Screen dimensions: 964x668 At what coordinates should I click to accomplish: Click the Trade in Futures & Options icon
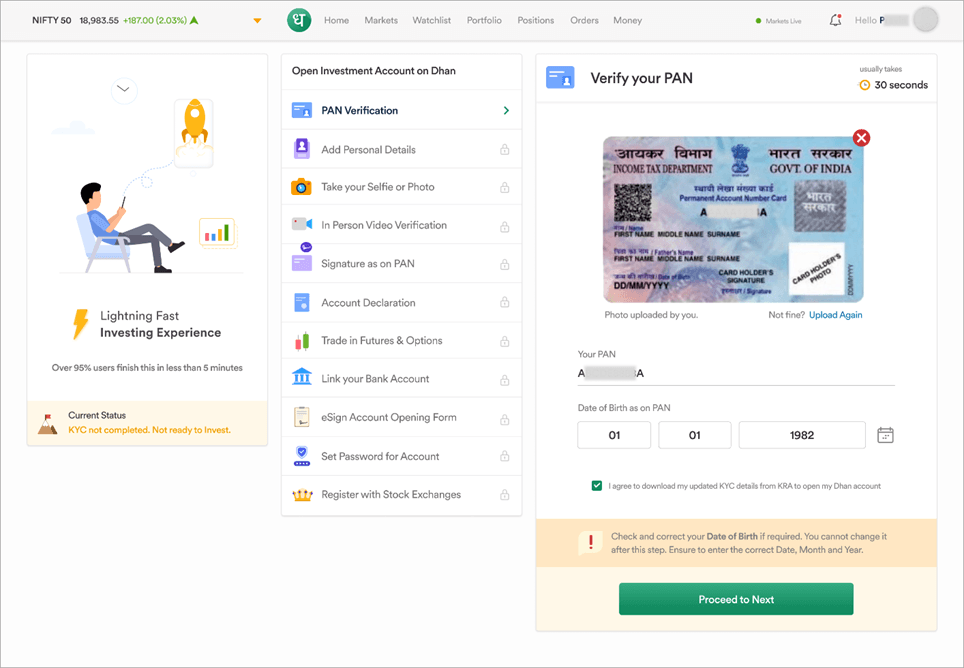point(301,341)
